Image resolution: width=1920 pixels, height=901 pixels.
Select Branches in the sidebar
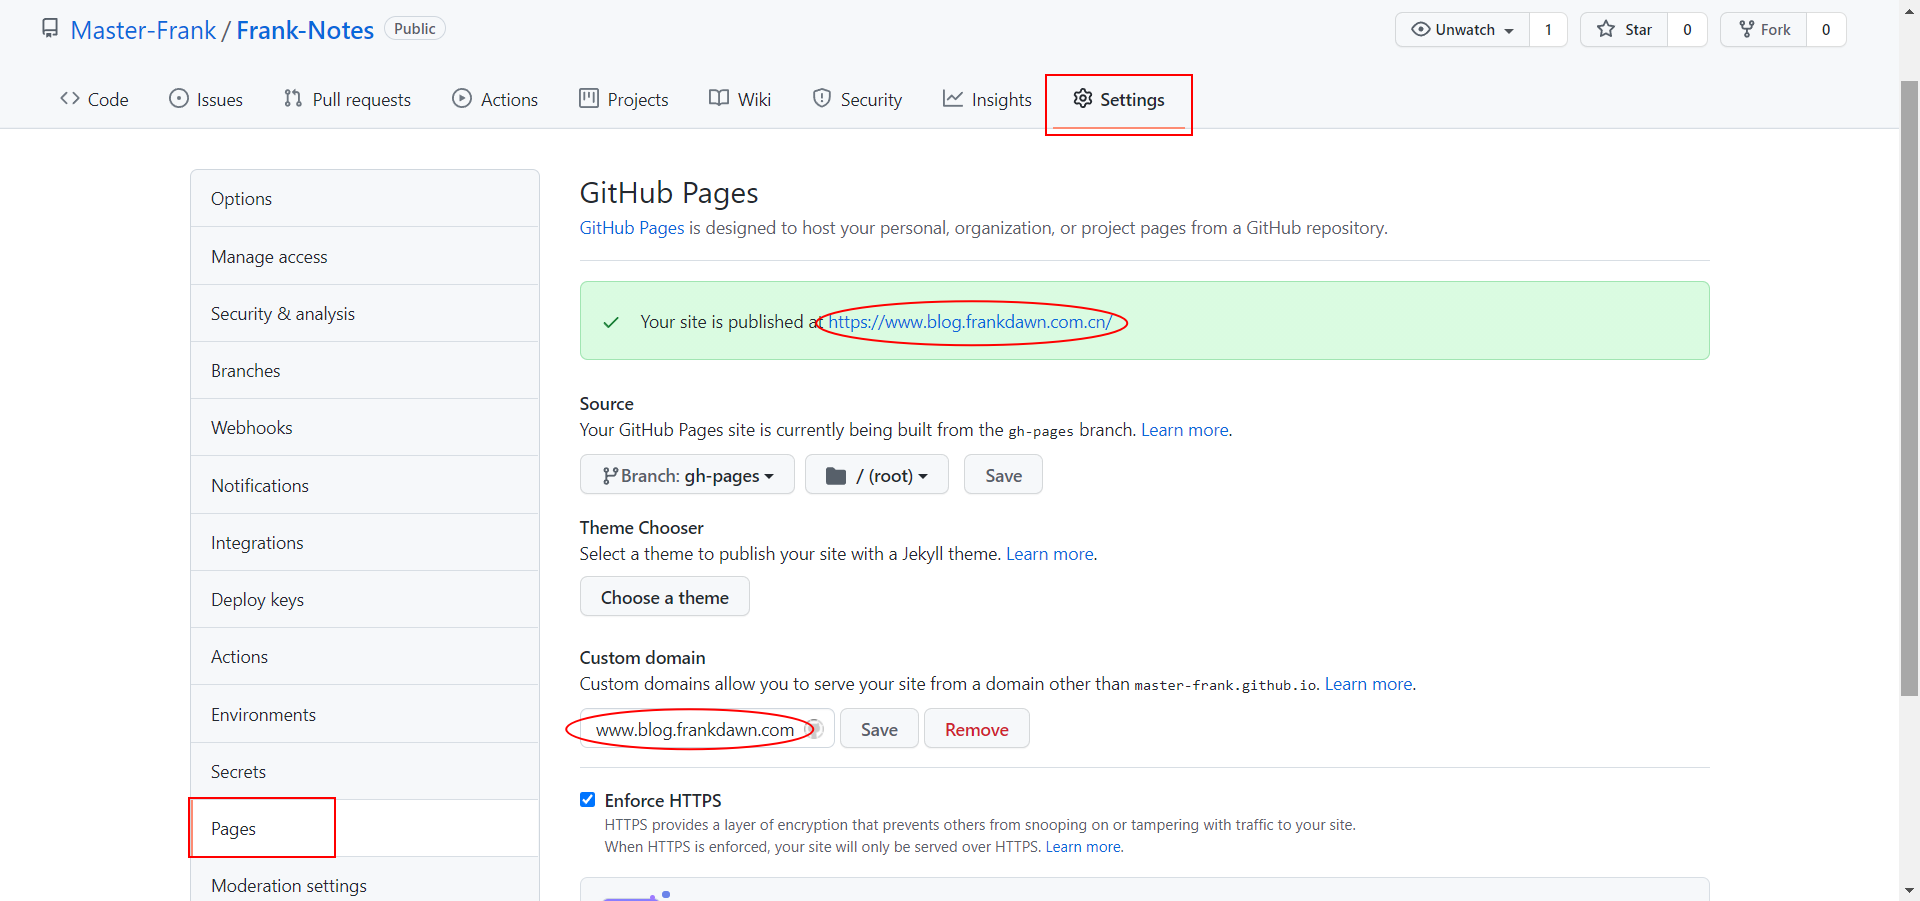(x=365, y=370)
